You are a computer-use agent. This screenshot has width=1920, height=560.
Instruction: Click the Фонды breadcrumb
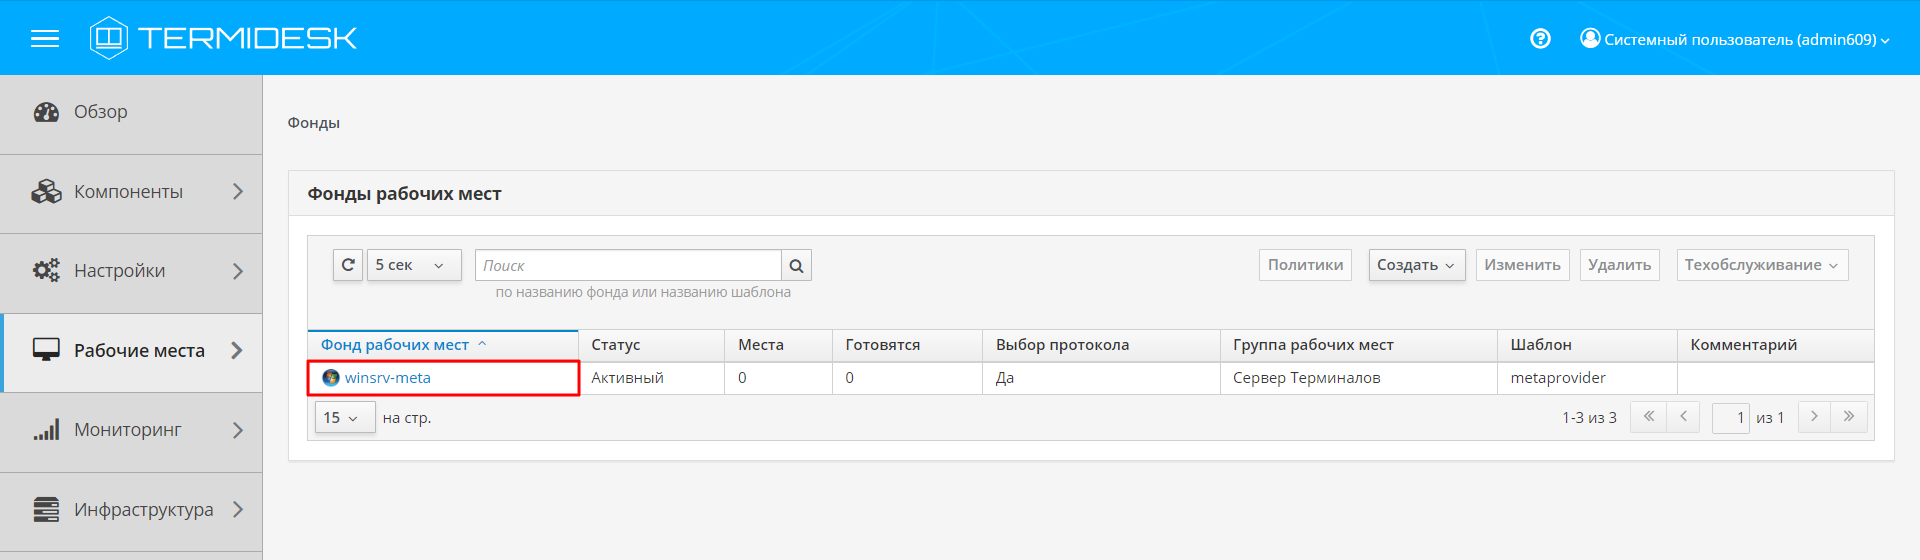tap(314, 123)
